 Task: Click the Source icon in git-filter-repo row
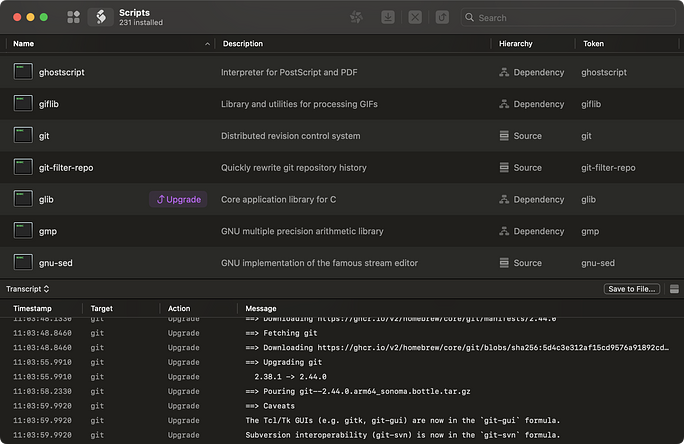tap(504, 167)
